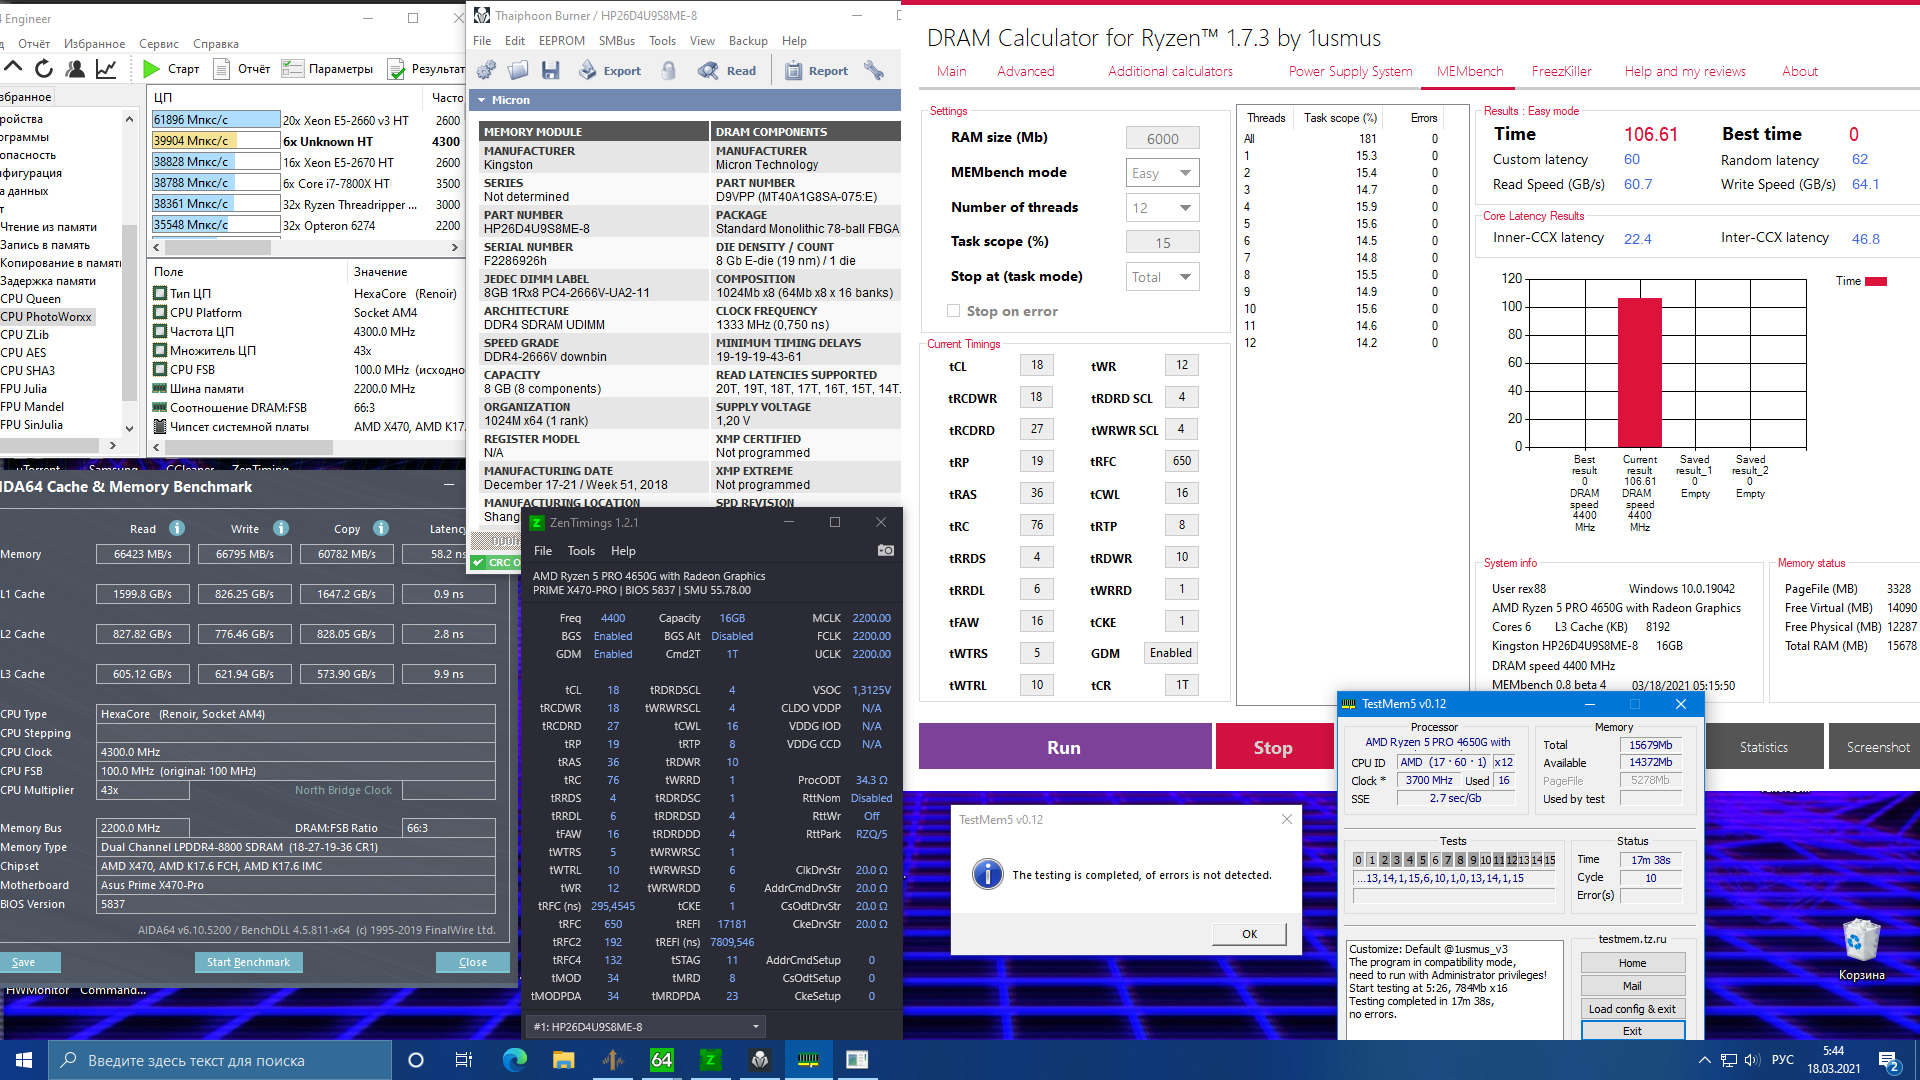Click the Read info icon in AIDA64 benchmark
Screen dimensions: 1920x1080
click(x=177, y=528)
